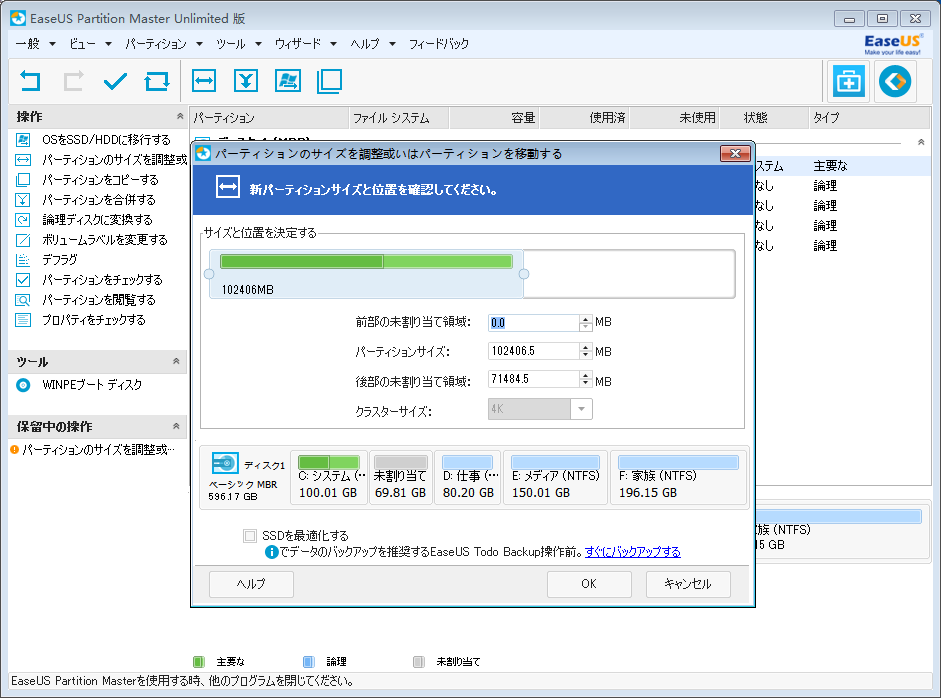Click the タイプ column header
The image size is (941, 698).
tap(869, 118)
